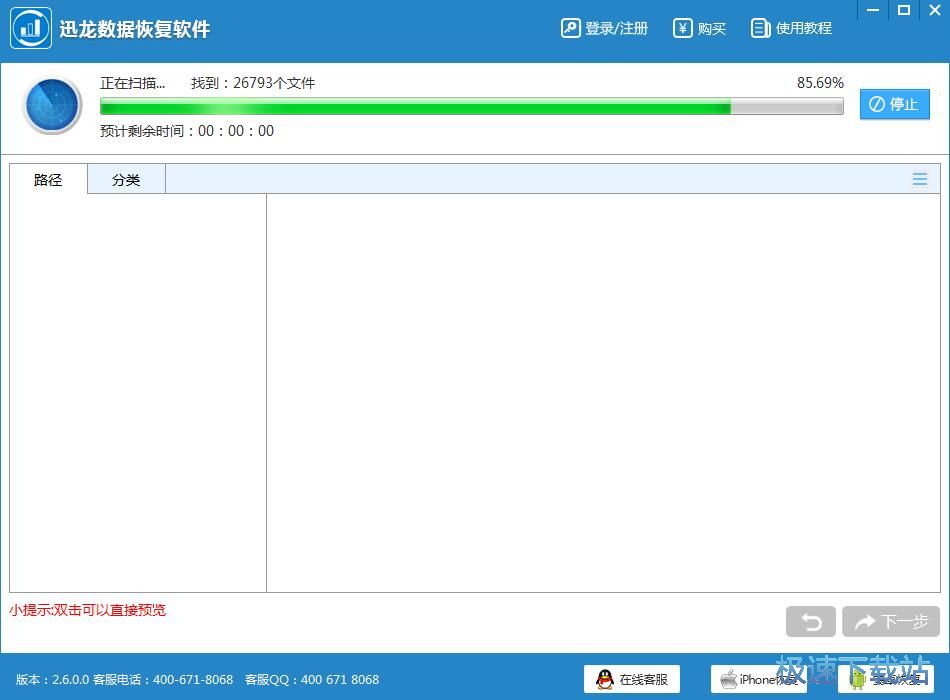Click the 小提示 double-click preview hint
Viewport: 950px width, 700px height.
87,610
